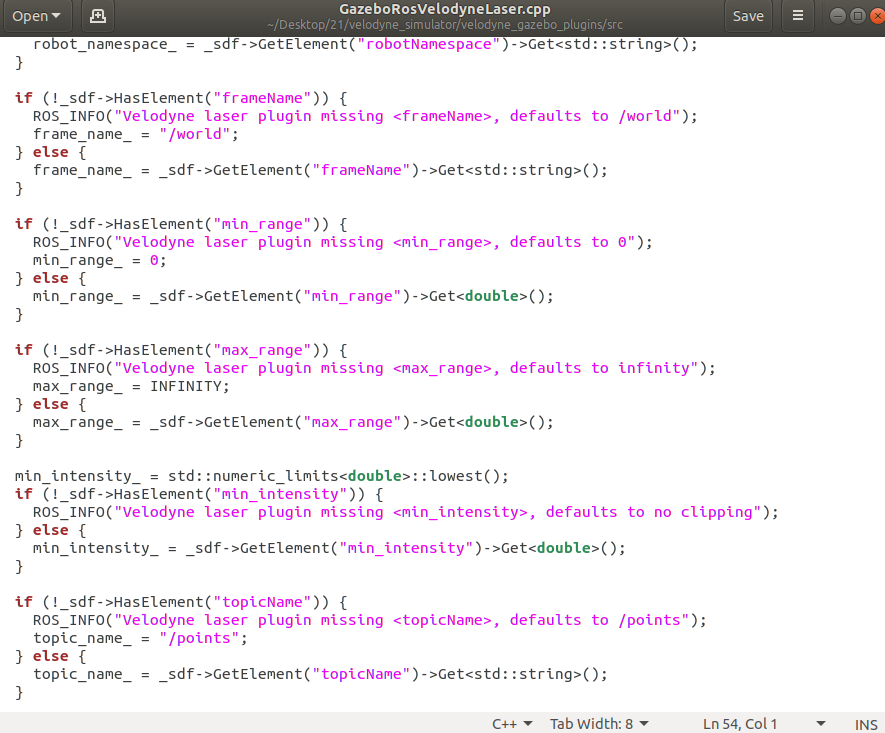Click the GazeboRosVelodyneLaser.cpp title
The image size is (885, 733).
point(445,9)
